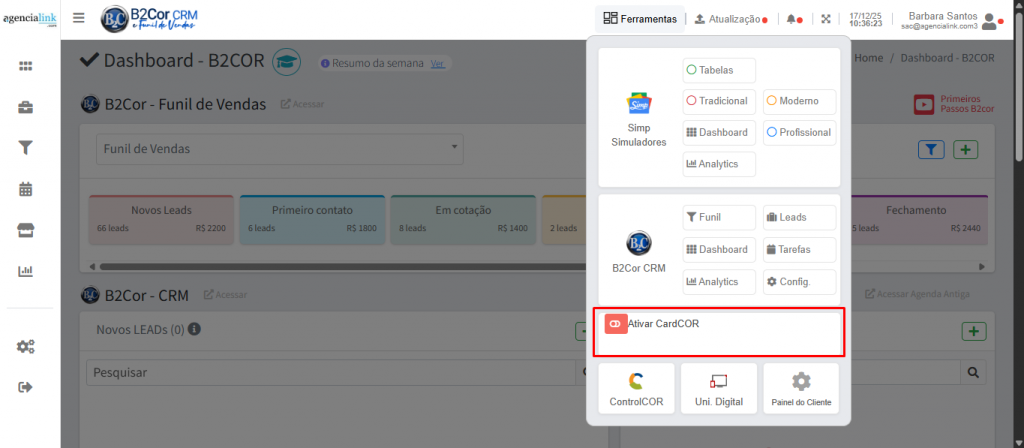Select the funnel icon in sidebar
The width and height of the screenshot is (1024, 448).
click(x=26, y=148)
